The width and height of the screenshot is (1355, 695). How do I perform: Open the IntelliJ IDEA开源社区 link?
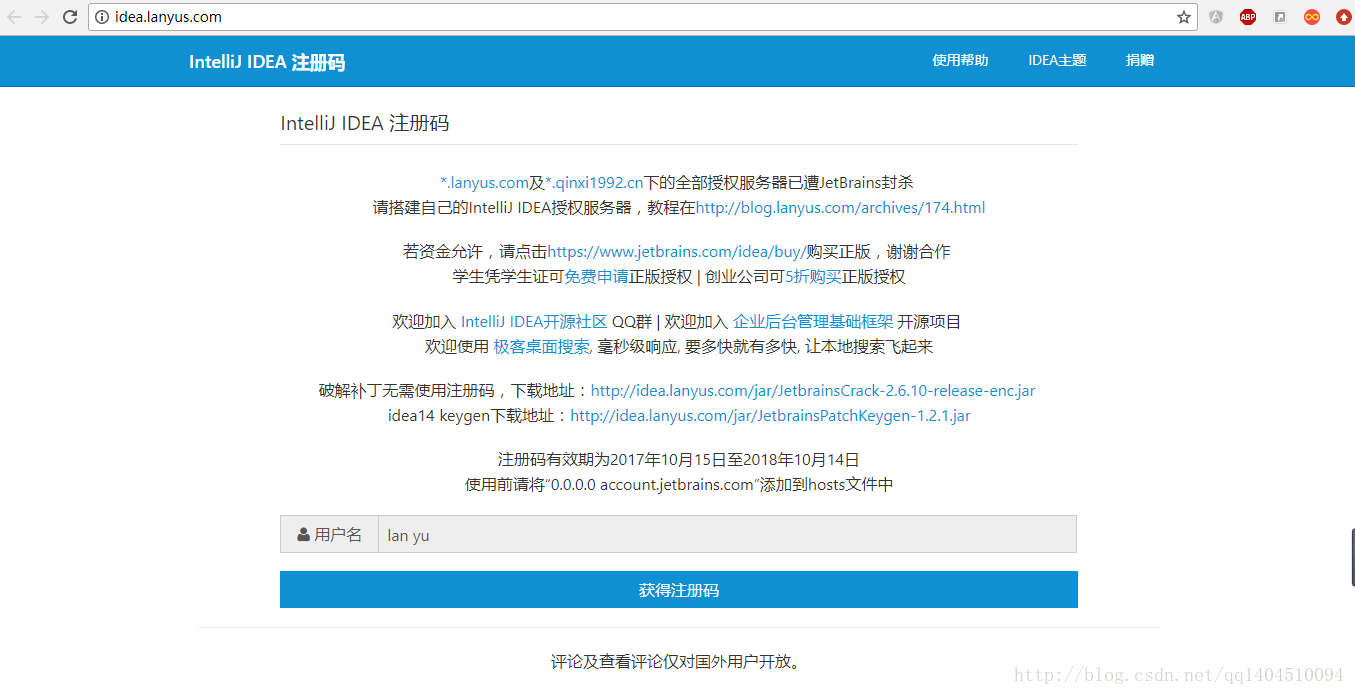coord(534,322)
